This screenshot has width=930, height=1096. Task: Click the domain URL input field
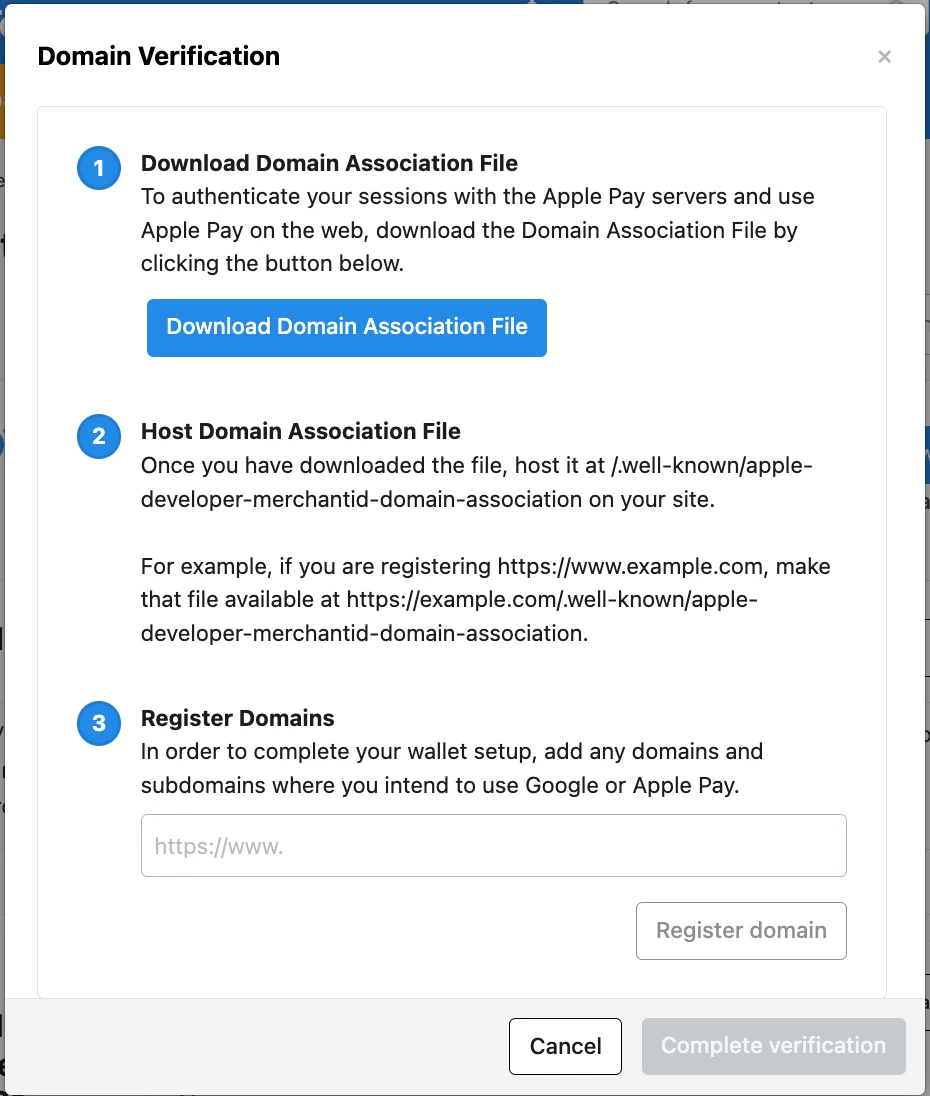coord(493,845)
